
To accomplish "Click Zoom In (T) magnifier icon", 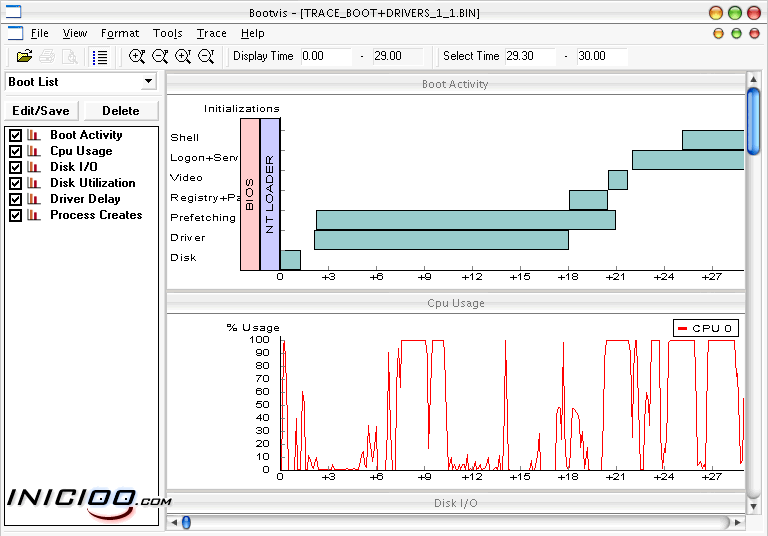I will (x=183, y=56).
